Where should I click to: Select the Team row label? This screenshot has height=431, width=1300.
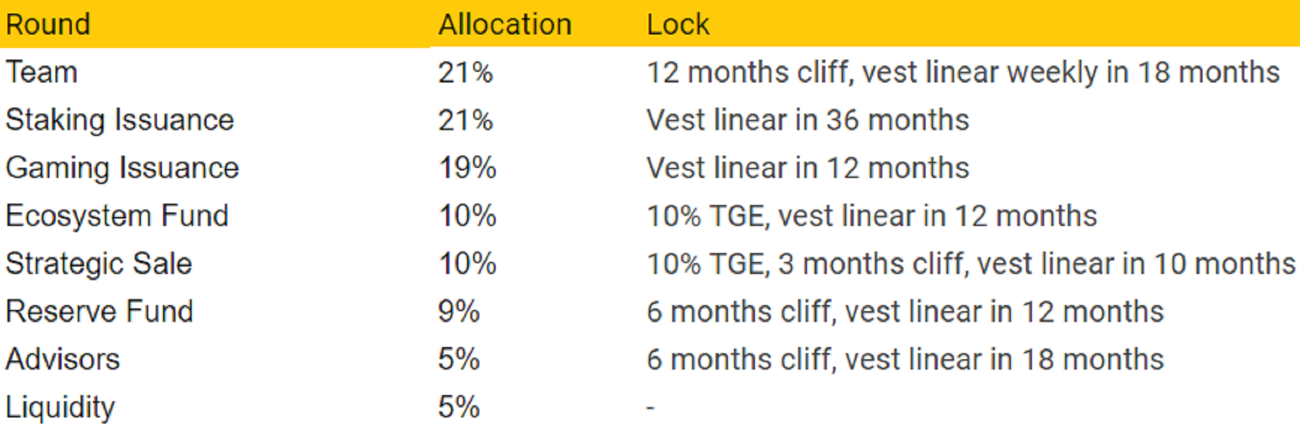(41, 72)
